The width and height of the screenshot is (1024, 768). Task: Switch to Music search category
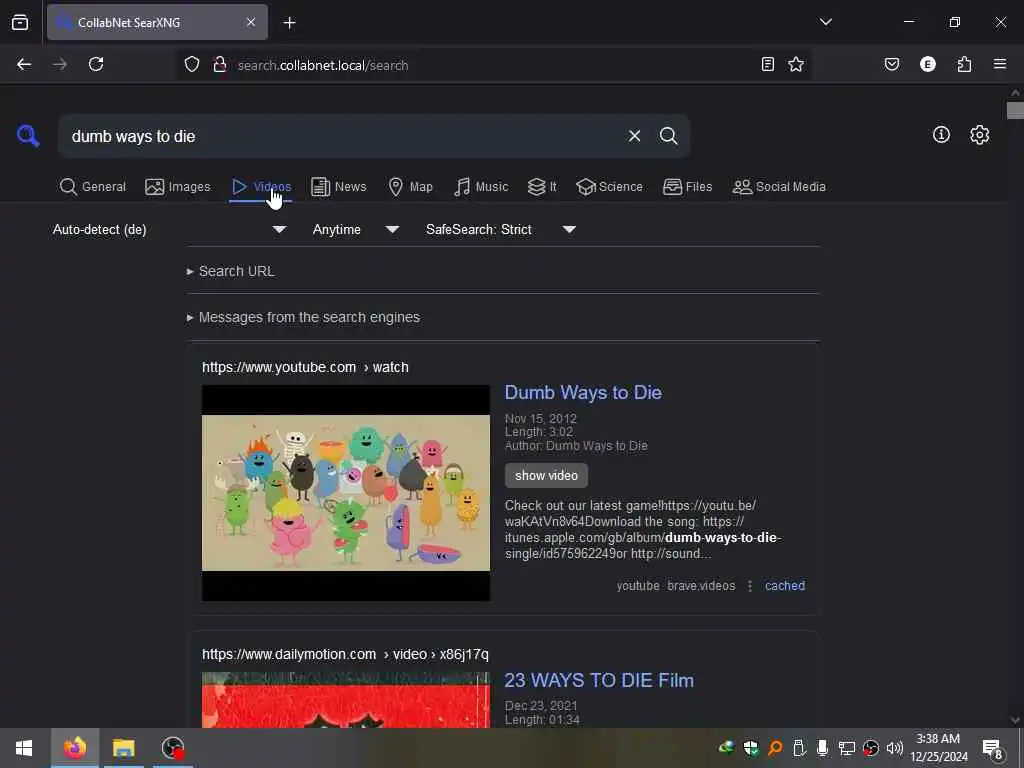(481, 187)
